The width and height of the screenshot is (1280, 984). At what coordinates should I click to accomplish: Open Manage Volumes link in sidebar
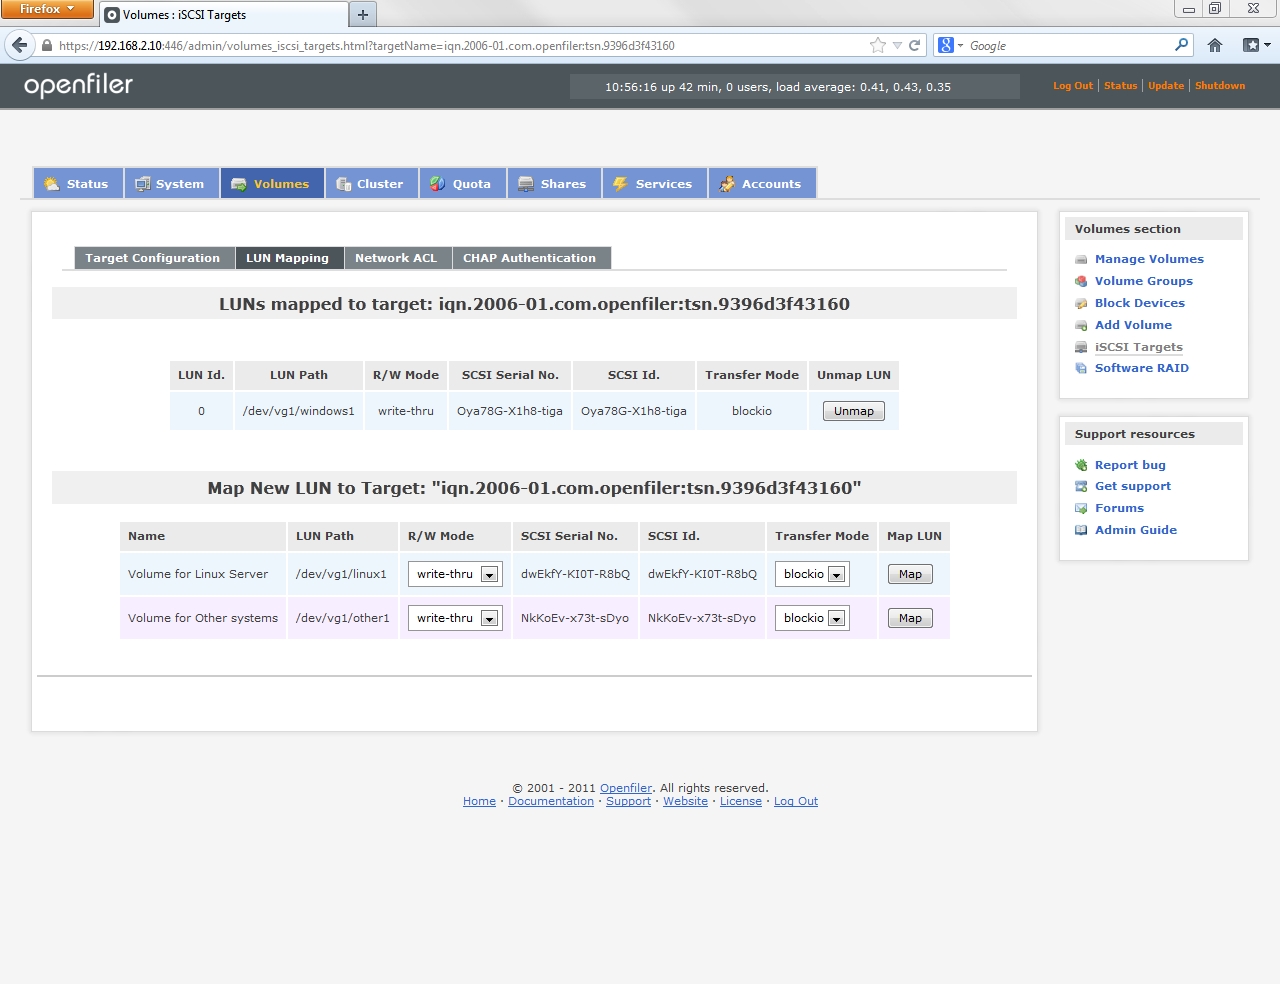pyautogui.click(x=1149, y=259)
